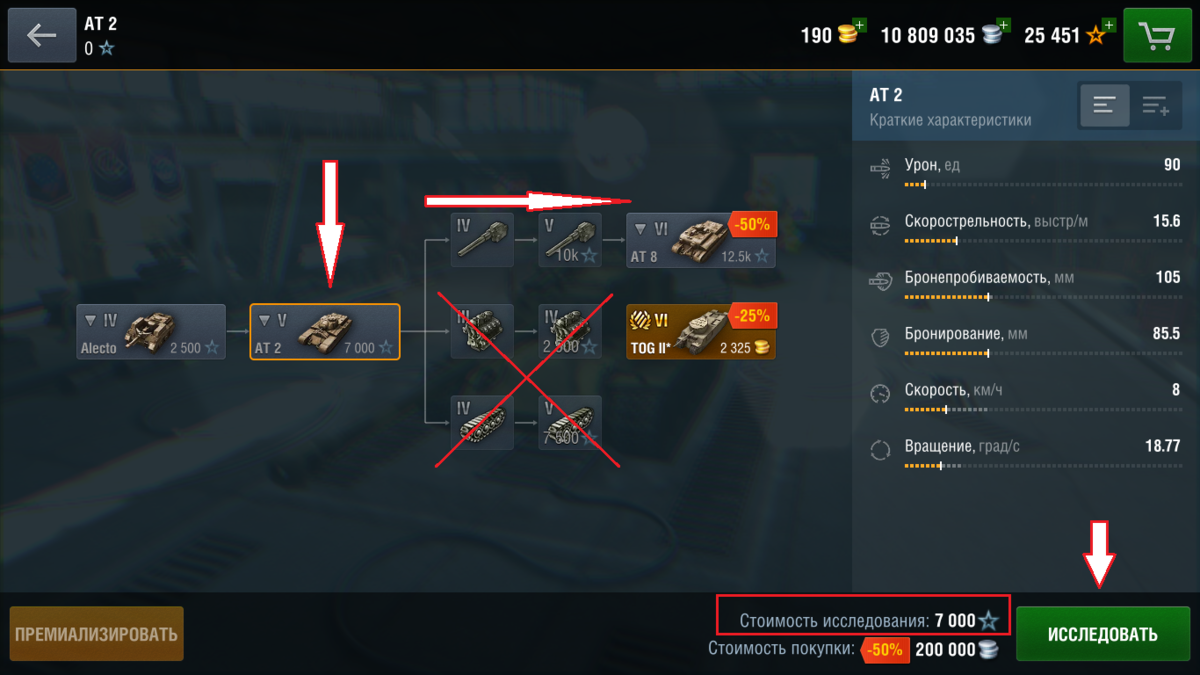The height and width of the screenshot is (675, 1200).
Task: Open TOG II* premium tank card
Action: 701,331
